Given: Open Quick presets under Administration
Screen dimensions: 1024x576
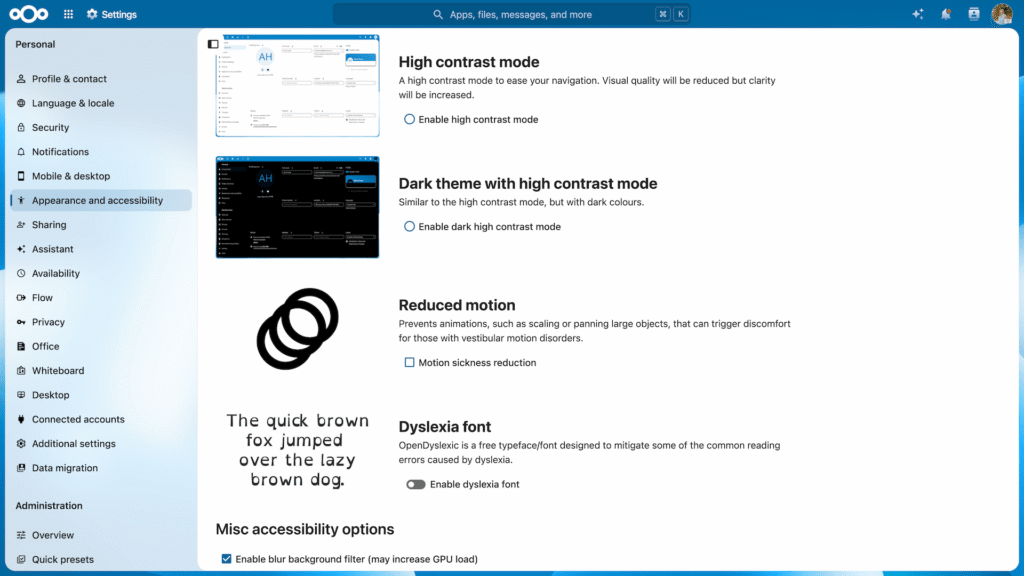Looking at the screenshot, I should pos(101,559).
